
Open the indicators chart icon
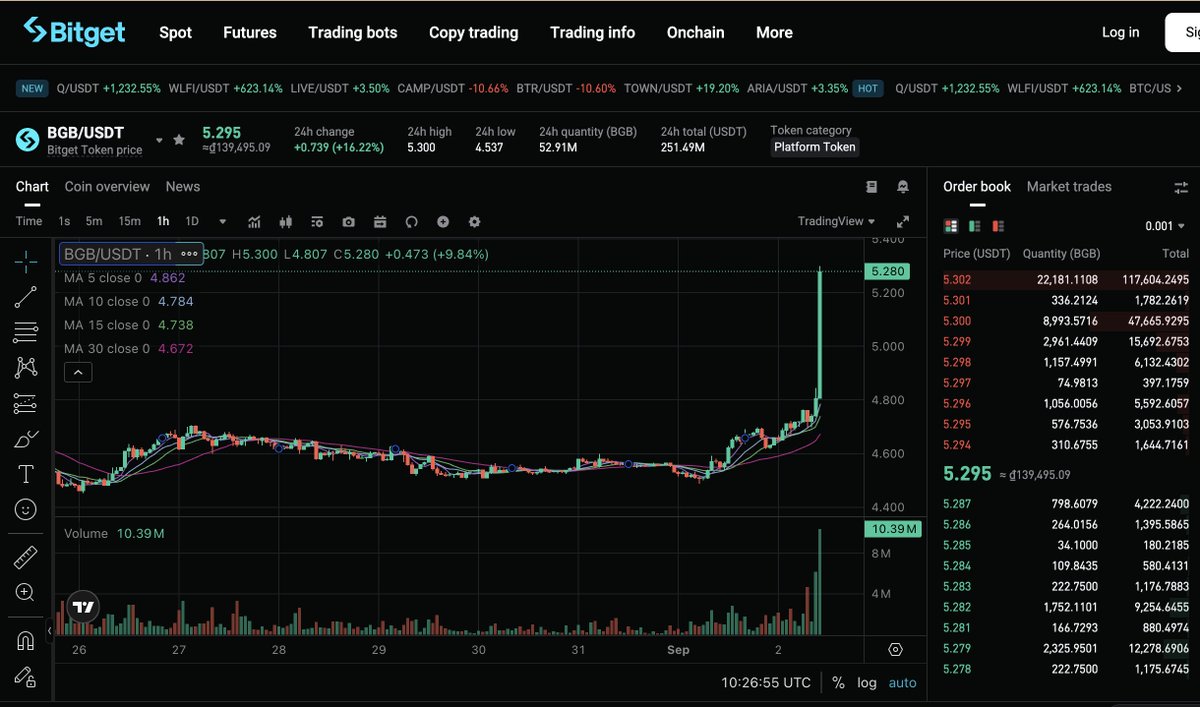(255, 221)
